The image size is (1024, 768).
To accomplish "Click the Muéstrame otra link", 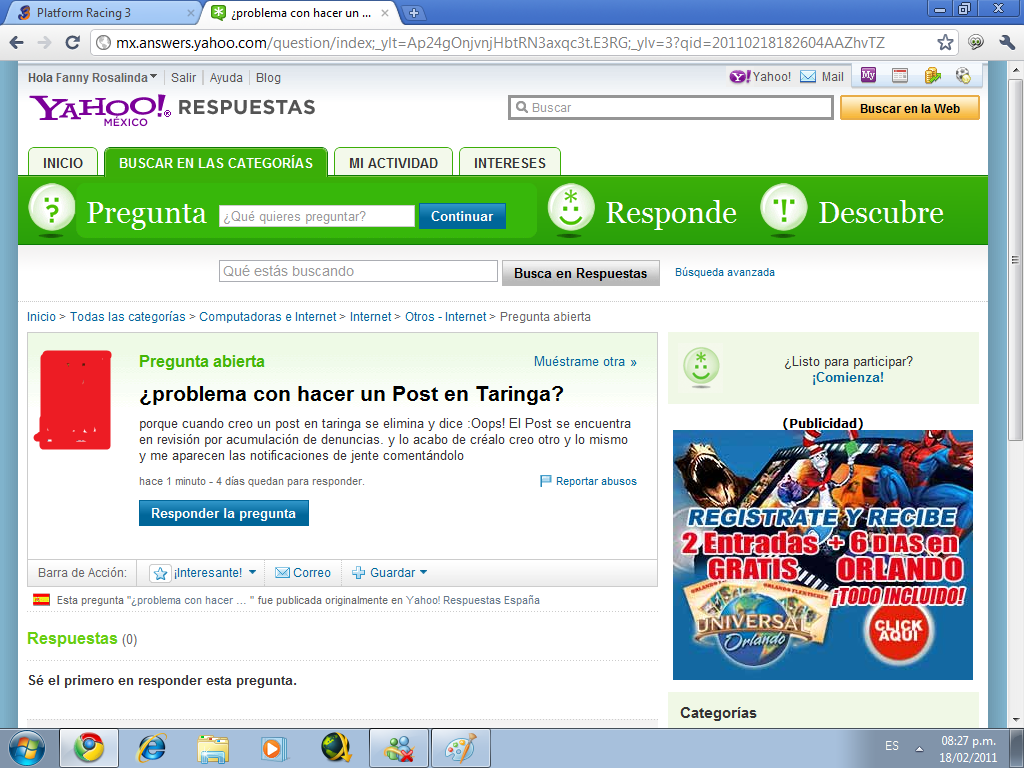I will point(585,362).
